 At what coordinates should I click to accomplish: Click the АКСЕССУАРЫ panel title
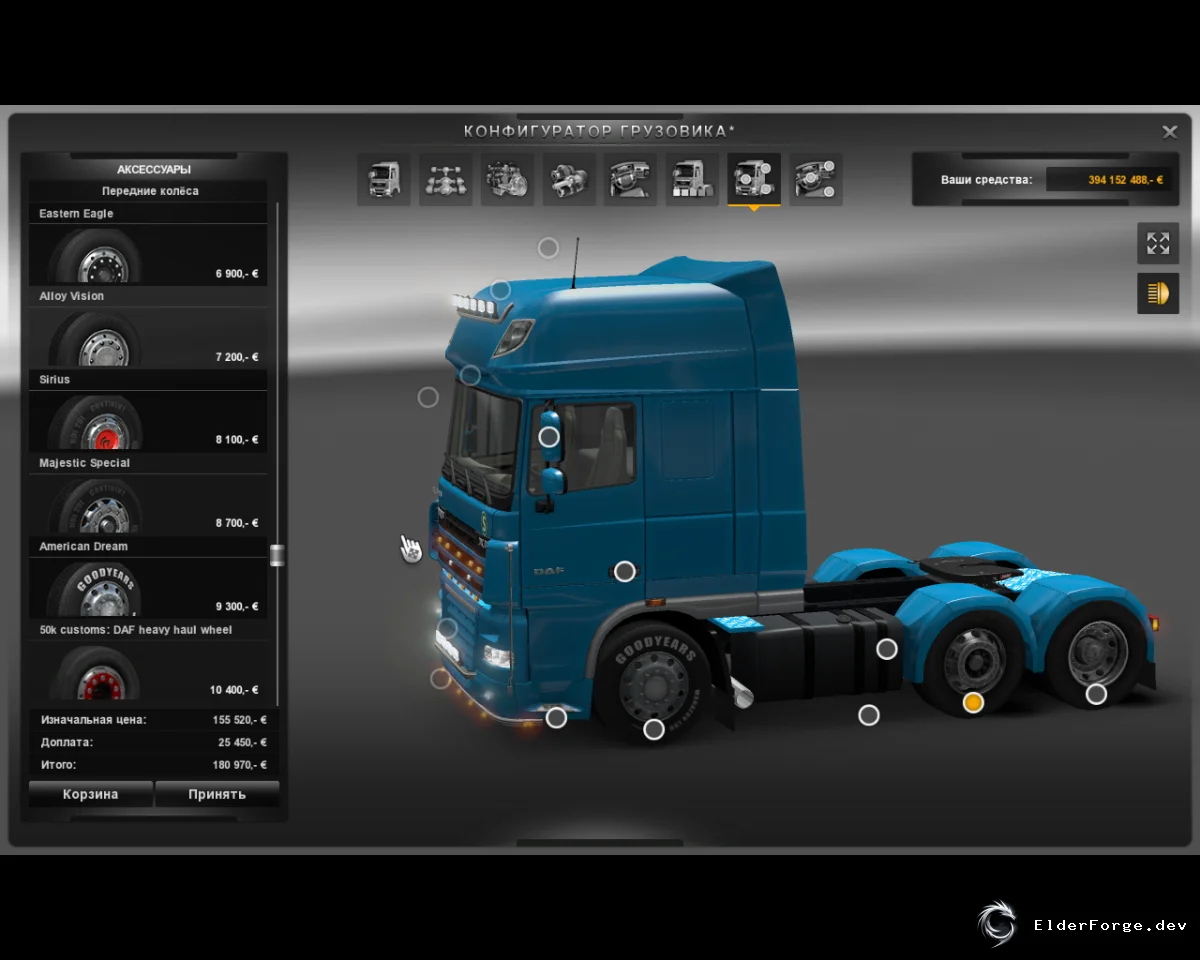tap(154, 170)
